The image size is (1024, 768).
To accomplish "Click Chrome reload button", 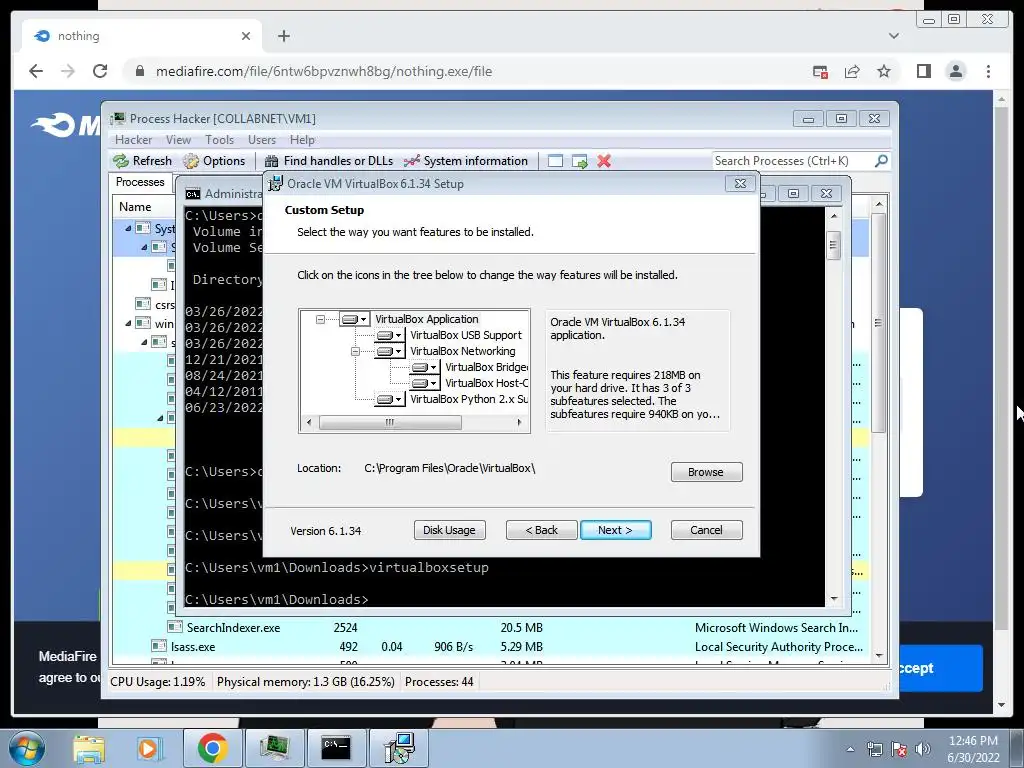I will click(100, 71).
